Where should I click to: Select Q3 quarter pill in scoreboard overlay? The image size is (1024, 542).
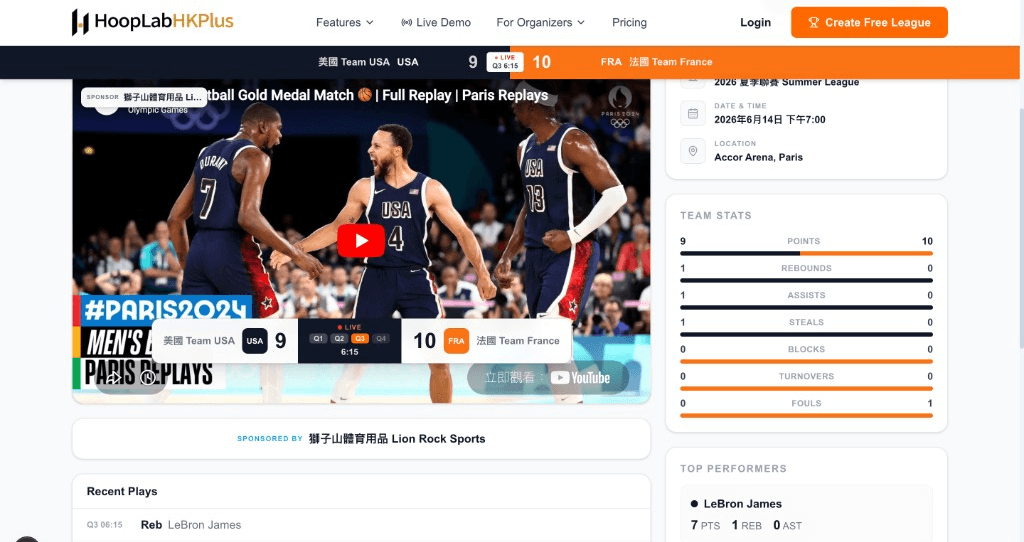[x=360, y=338]
